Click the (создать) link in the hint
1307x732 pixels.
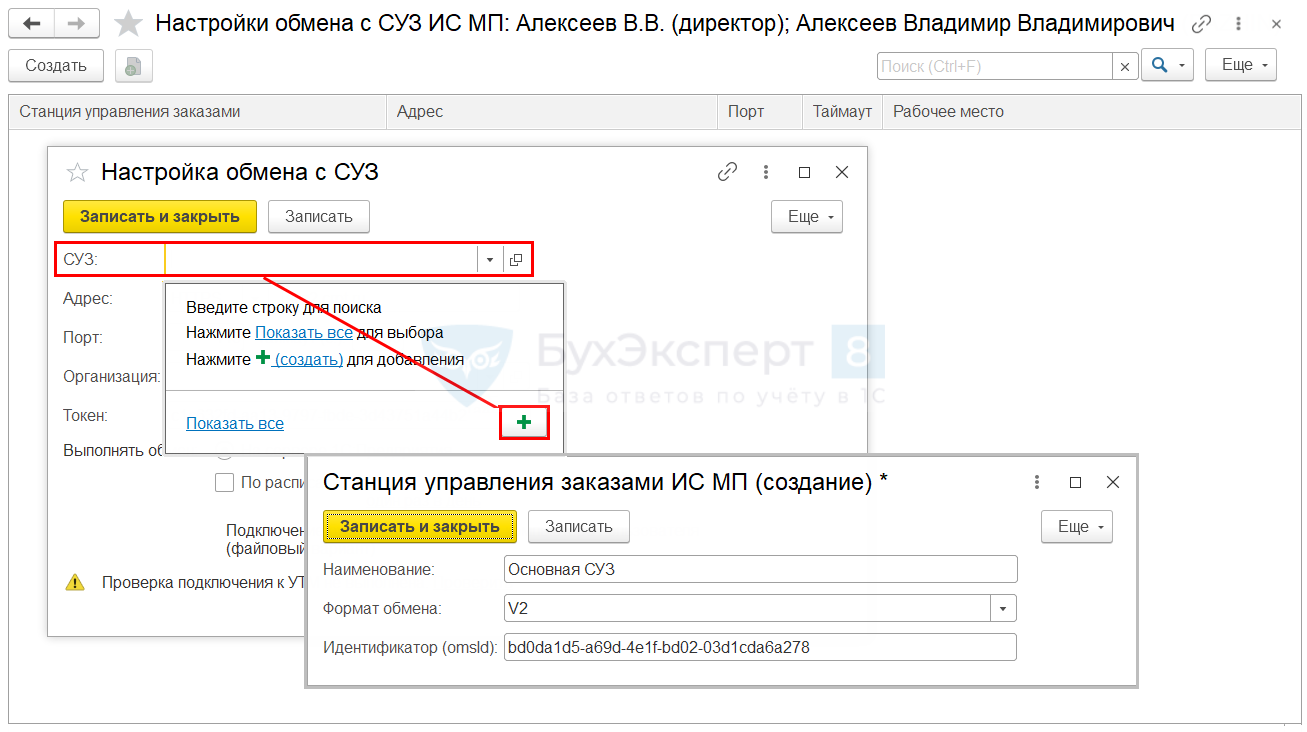coord(309,359)
